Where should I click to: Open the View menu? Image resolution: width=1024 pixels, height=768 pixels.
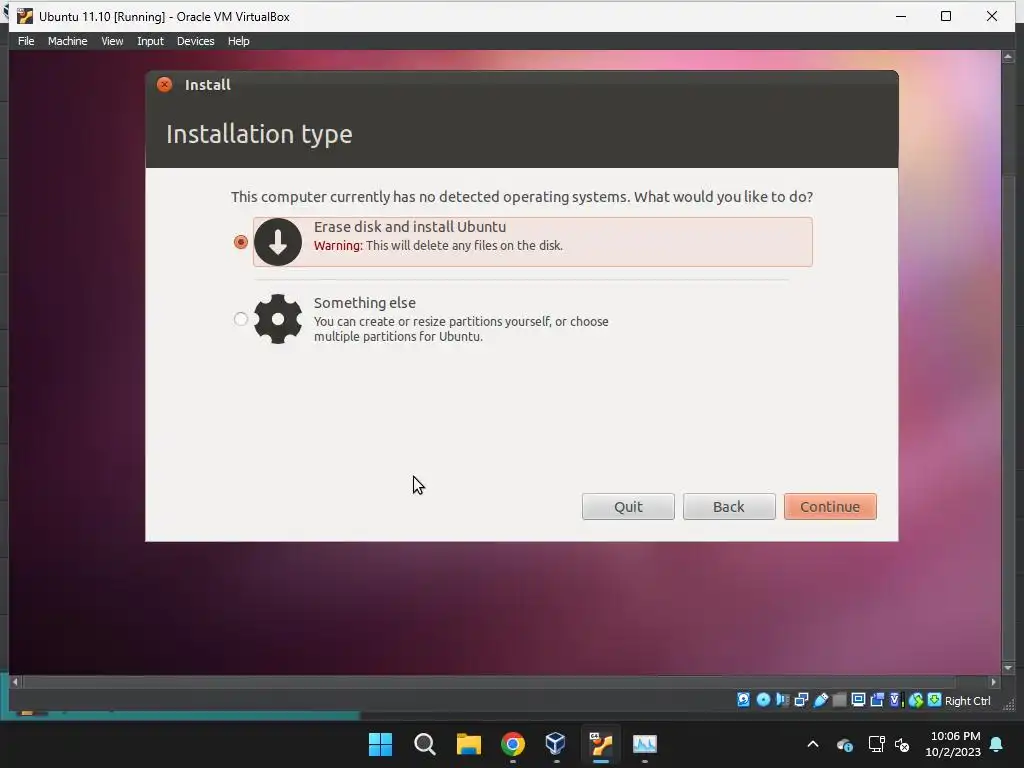pos(112,41)
